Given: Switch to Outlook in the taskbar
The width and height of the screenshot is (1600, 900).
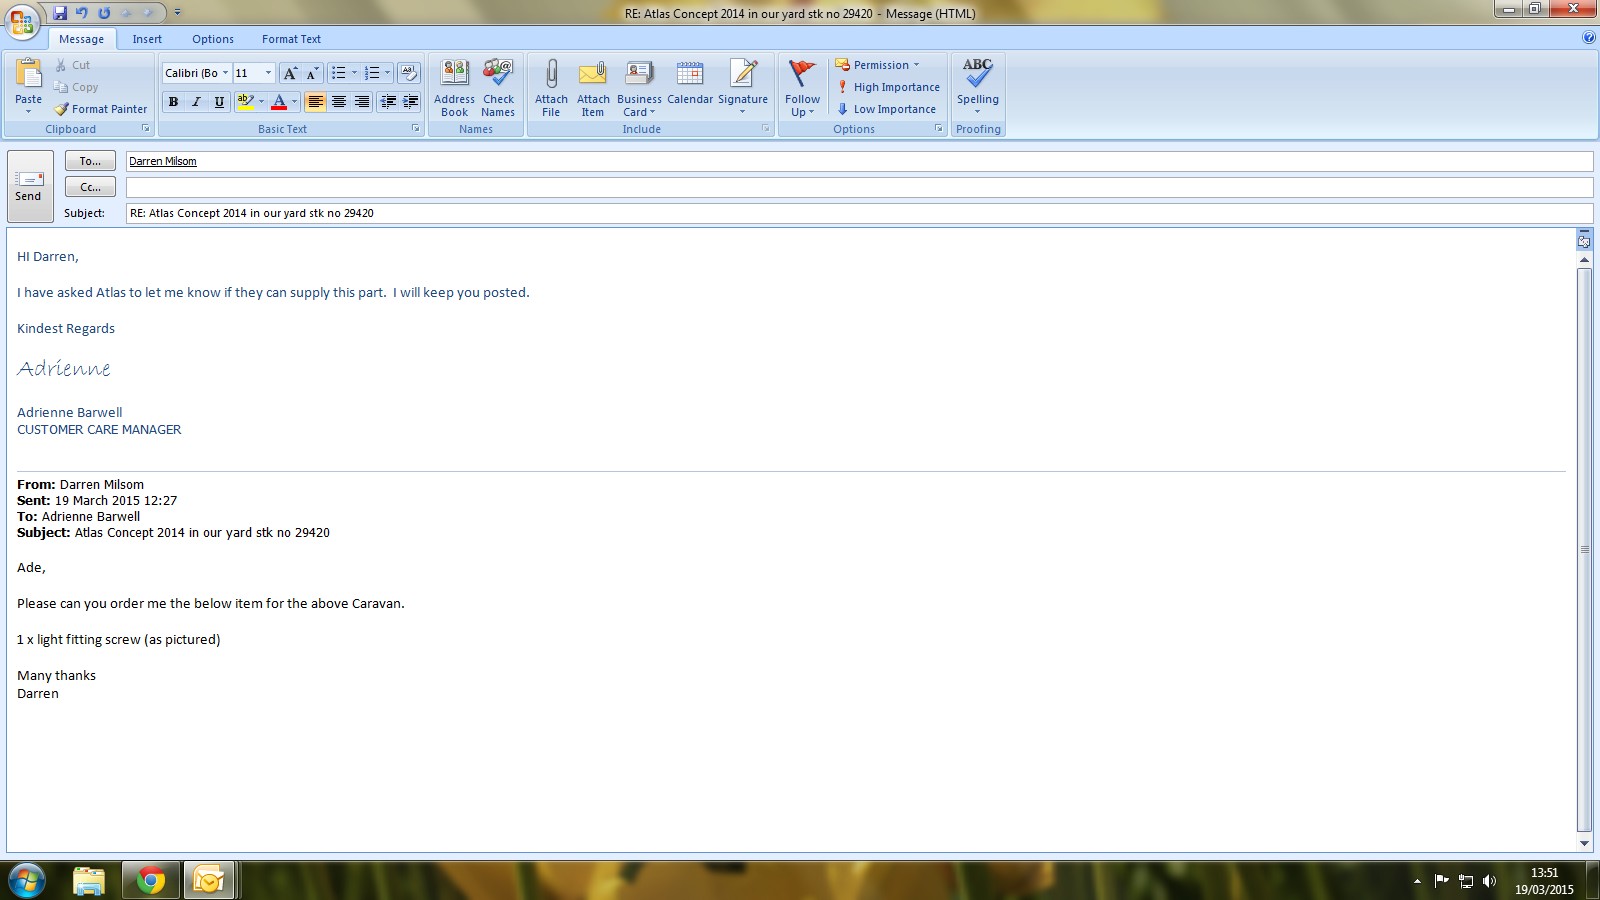Looking at the screenshot, I should tap(209, 881).
